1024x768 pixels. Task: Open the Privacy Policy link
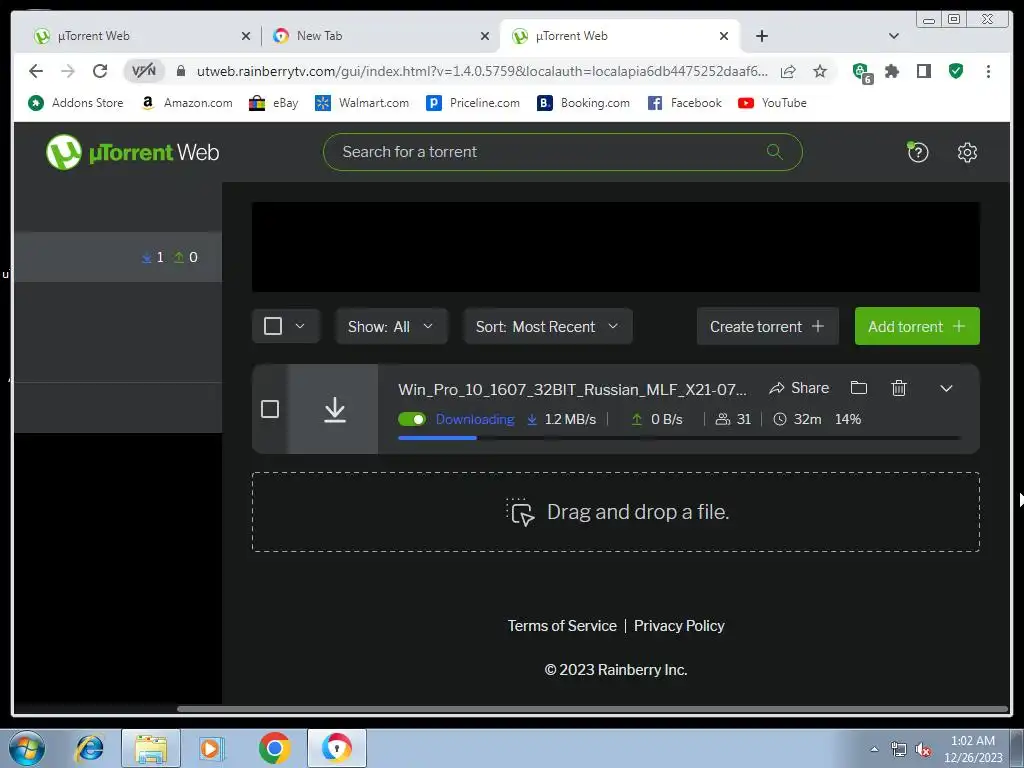(x=679, y=626)
